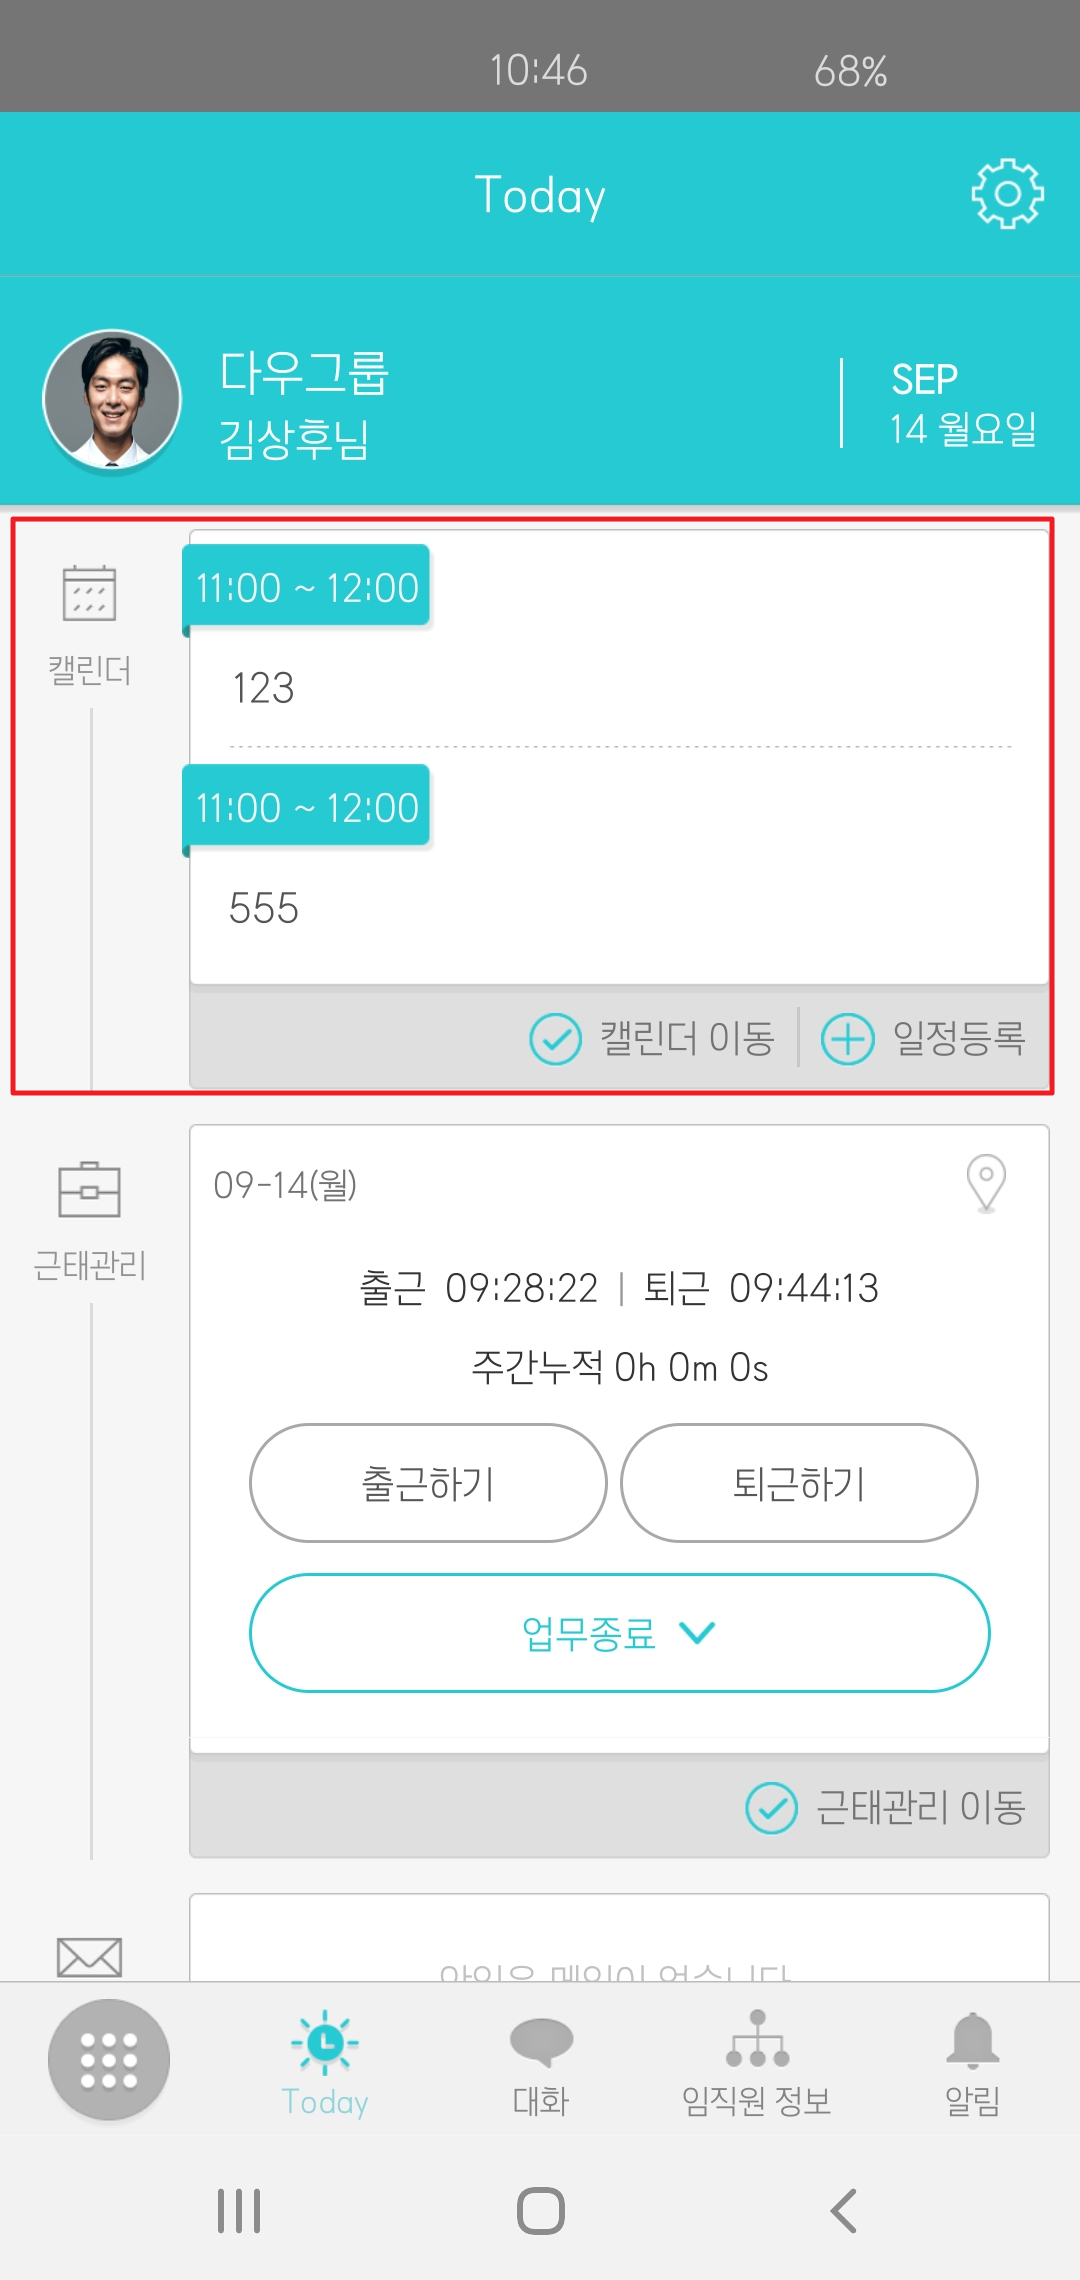
Task: Open the 알림 notifications tab
Action: click(x=973, y=2063)
